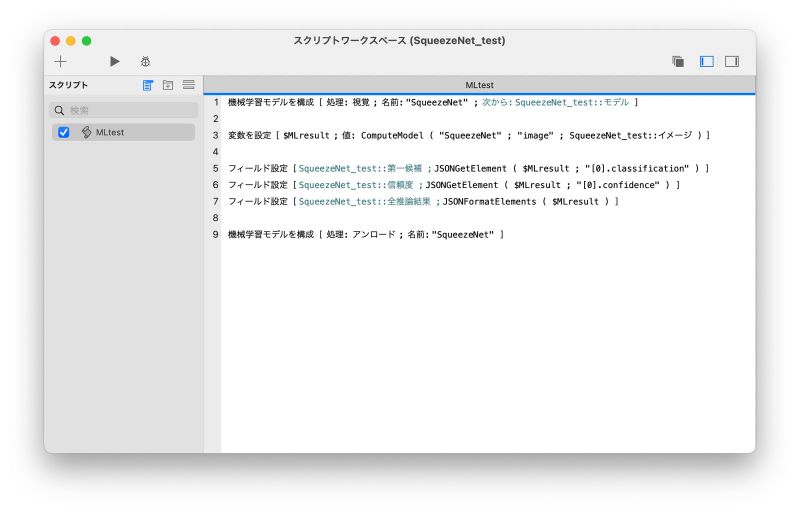Click the empty line 8 row

click(488, 218)
